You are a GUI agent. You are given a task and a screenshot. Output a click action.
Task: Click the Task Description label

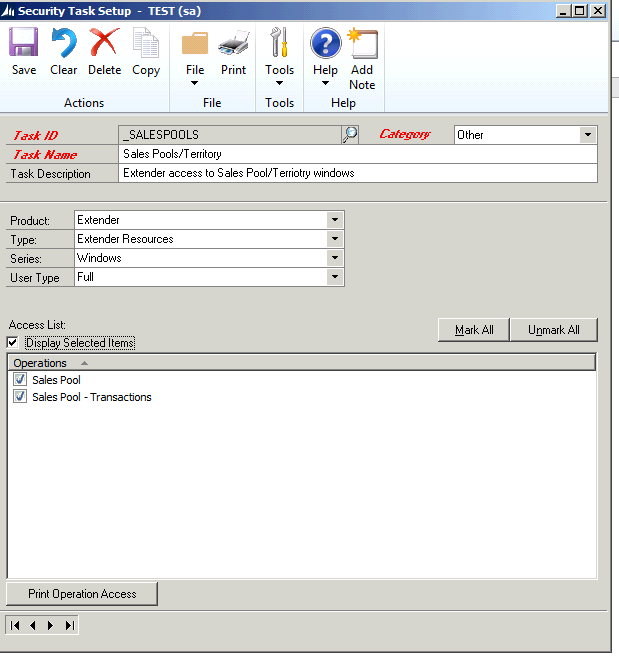pos(50,174)
